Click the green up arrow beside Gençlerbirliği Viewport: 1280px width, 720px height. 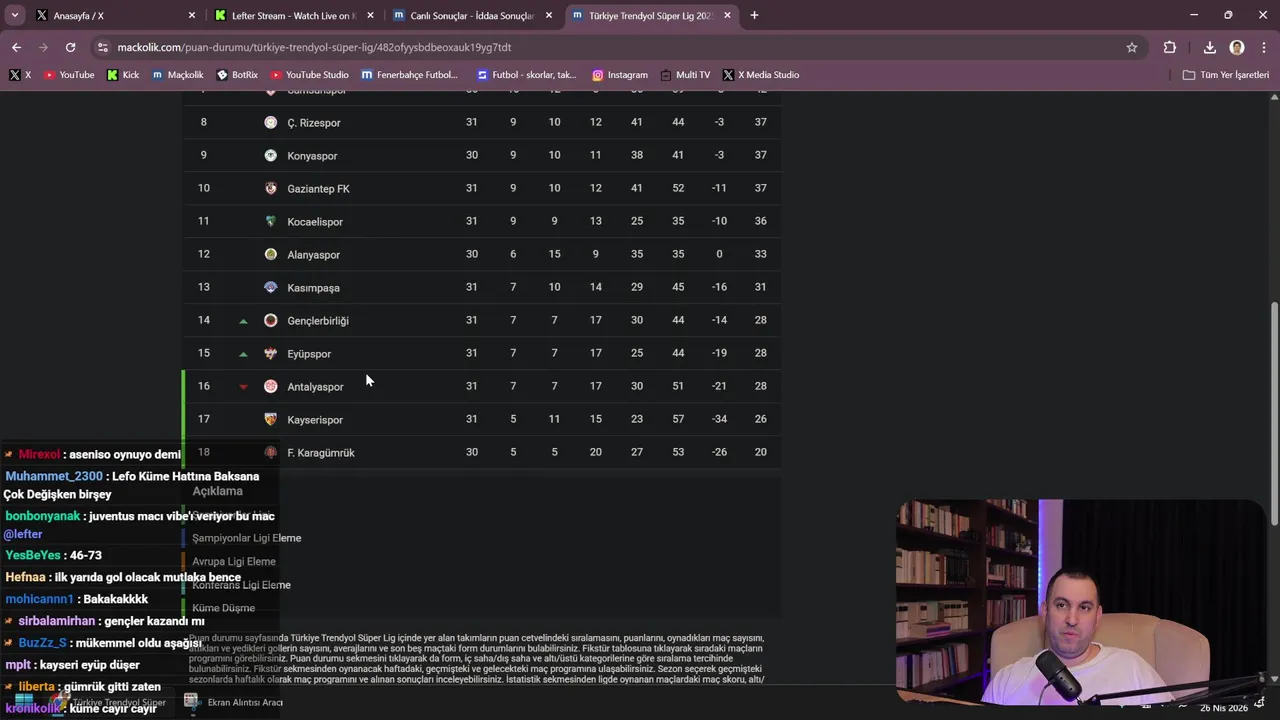243,321
